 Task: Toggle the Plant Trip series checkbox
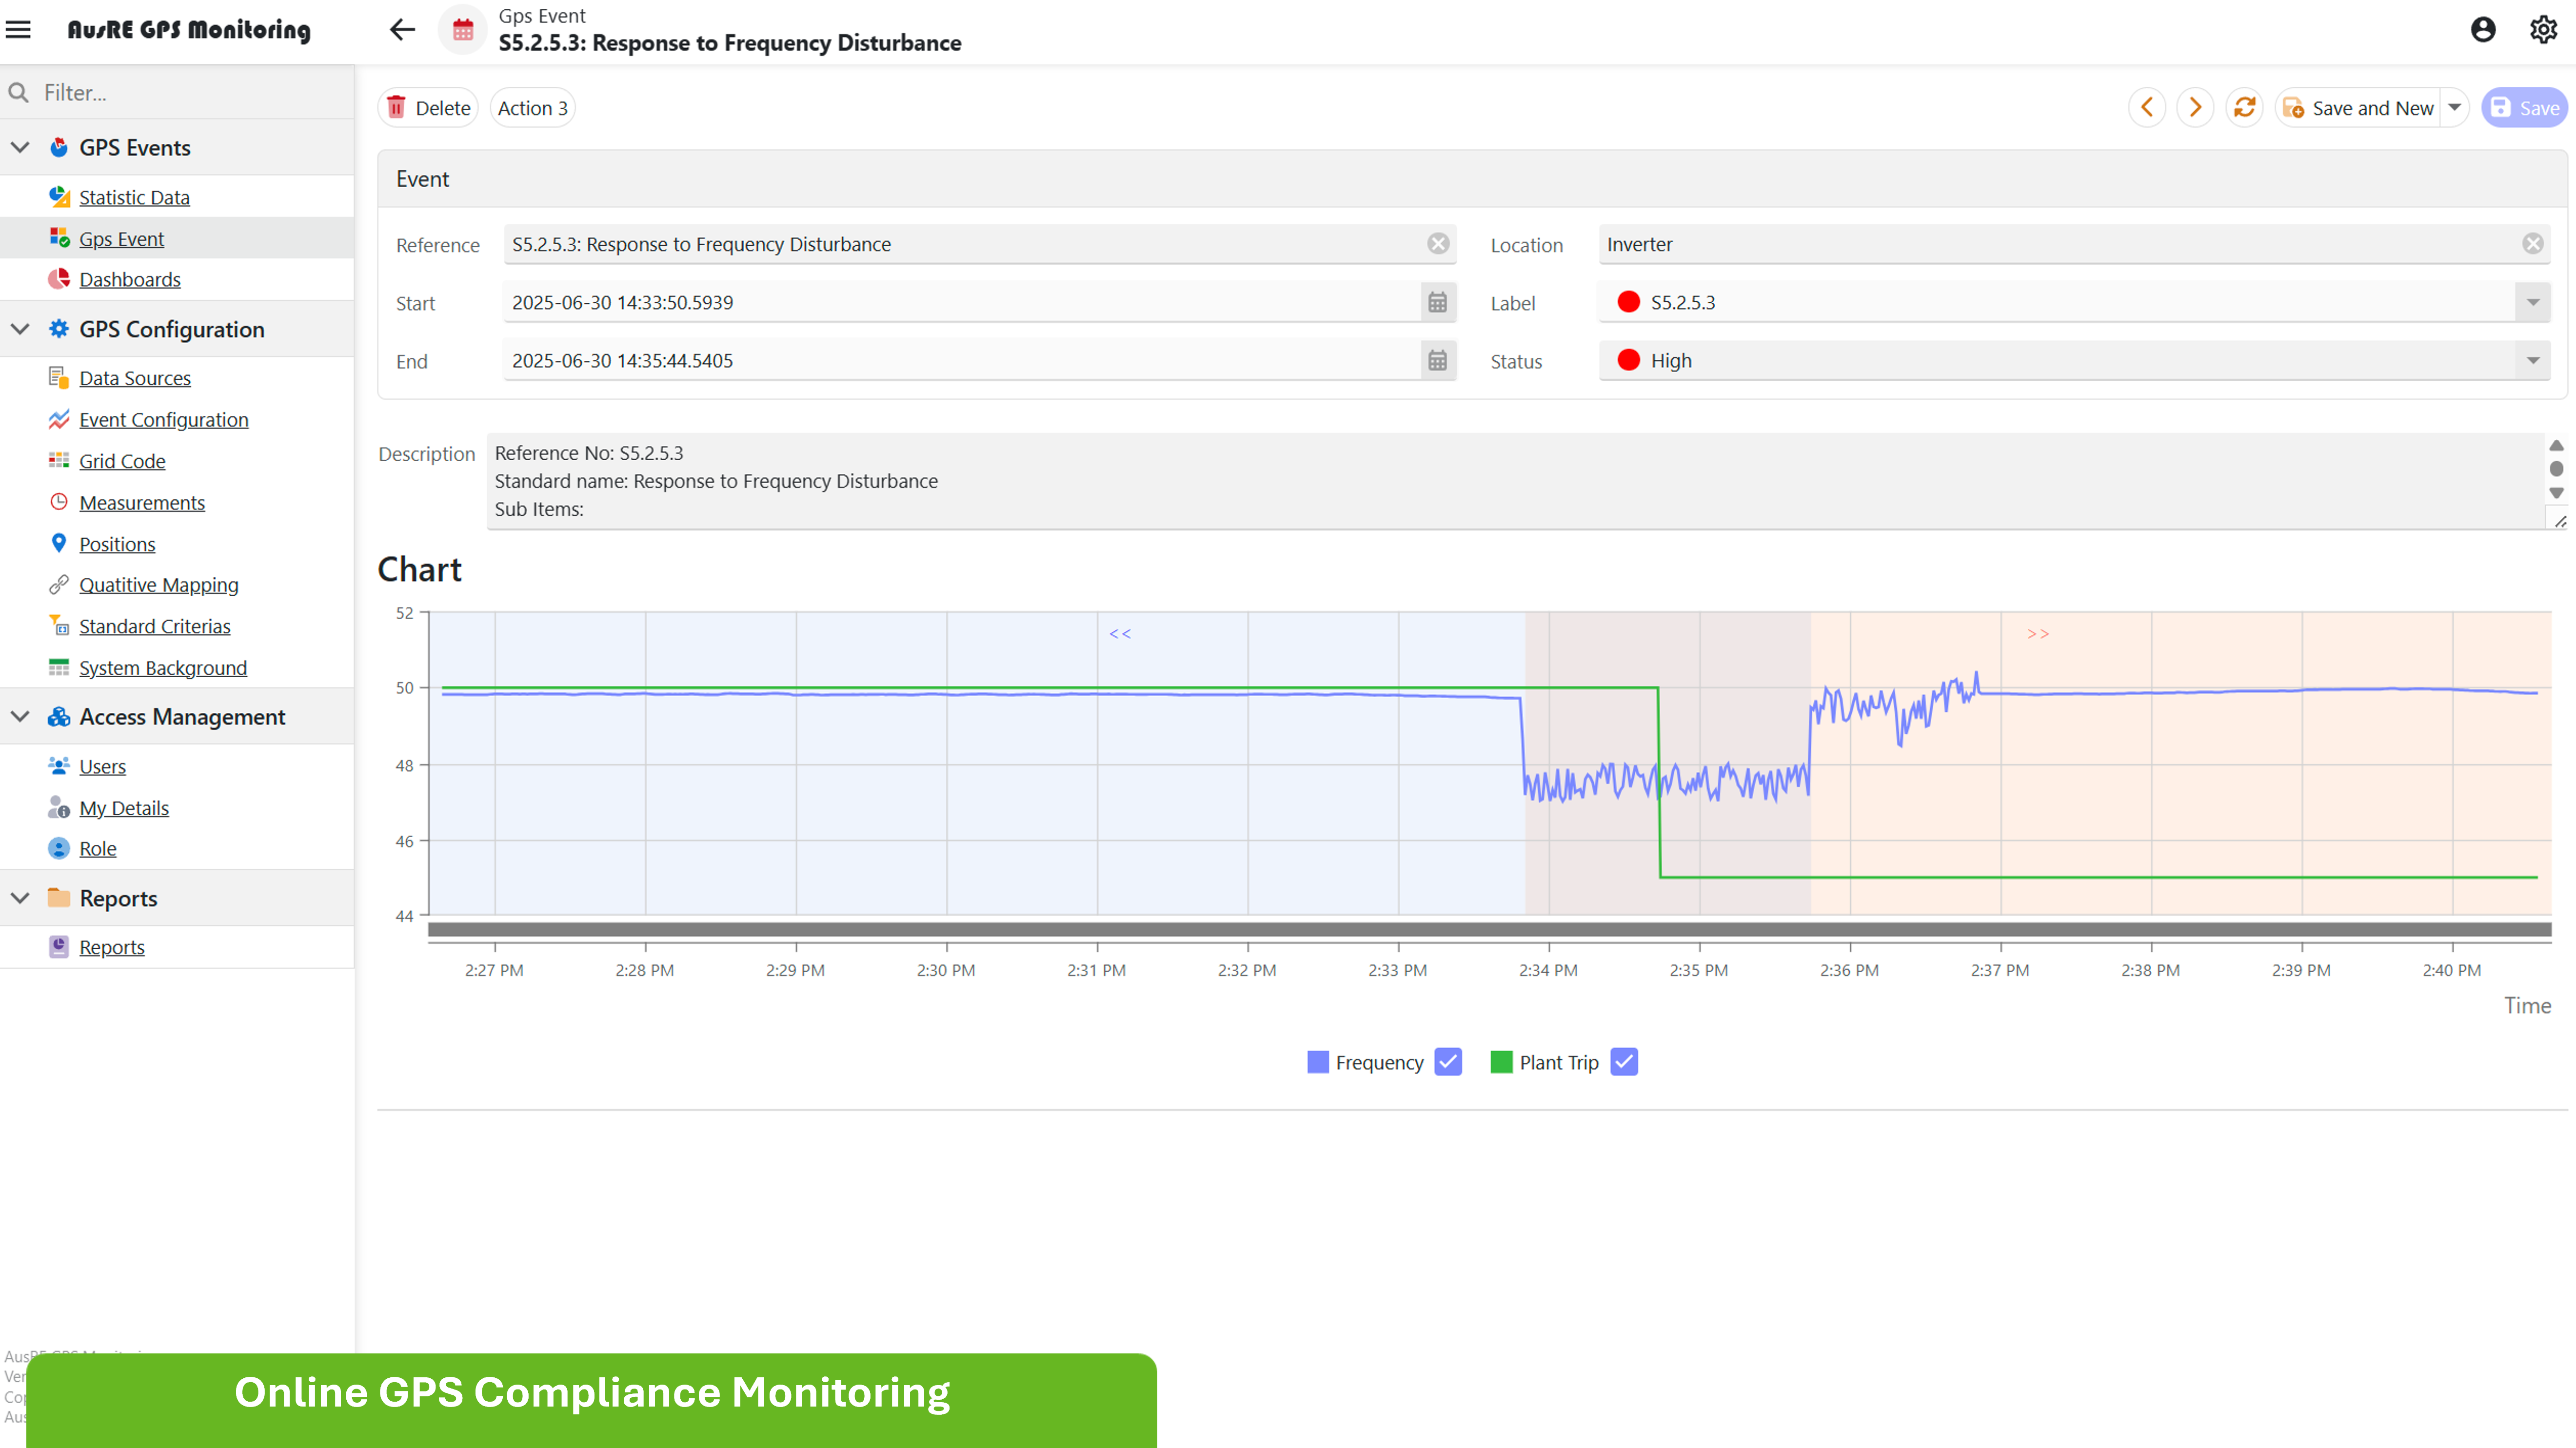[1624, 1062]
